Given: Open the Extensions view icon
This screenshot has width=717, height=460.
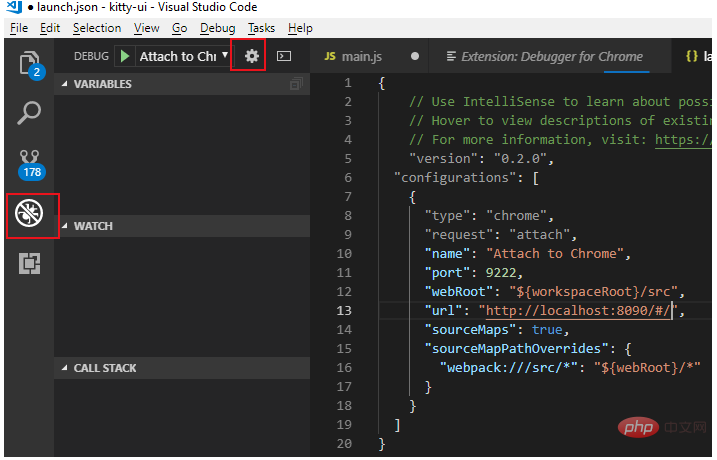Looking at the screenshot, I should 29,265.
